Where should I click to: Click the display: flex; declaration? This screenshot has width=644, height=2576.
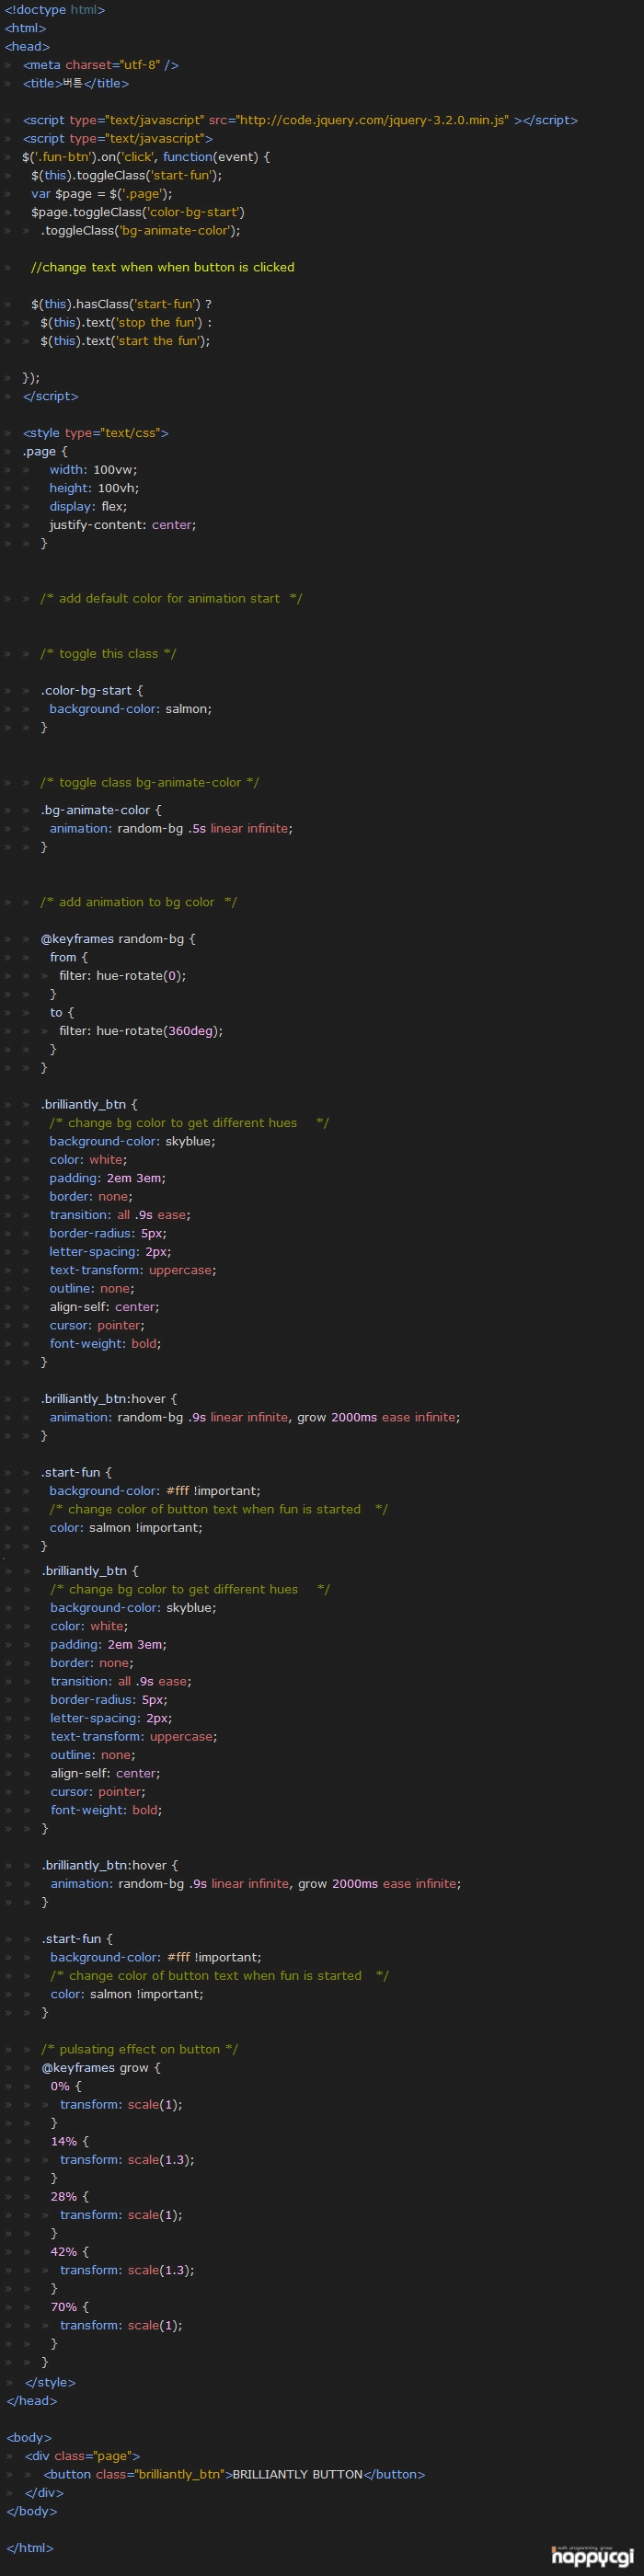[x=88, y=507]
